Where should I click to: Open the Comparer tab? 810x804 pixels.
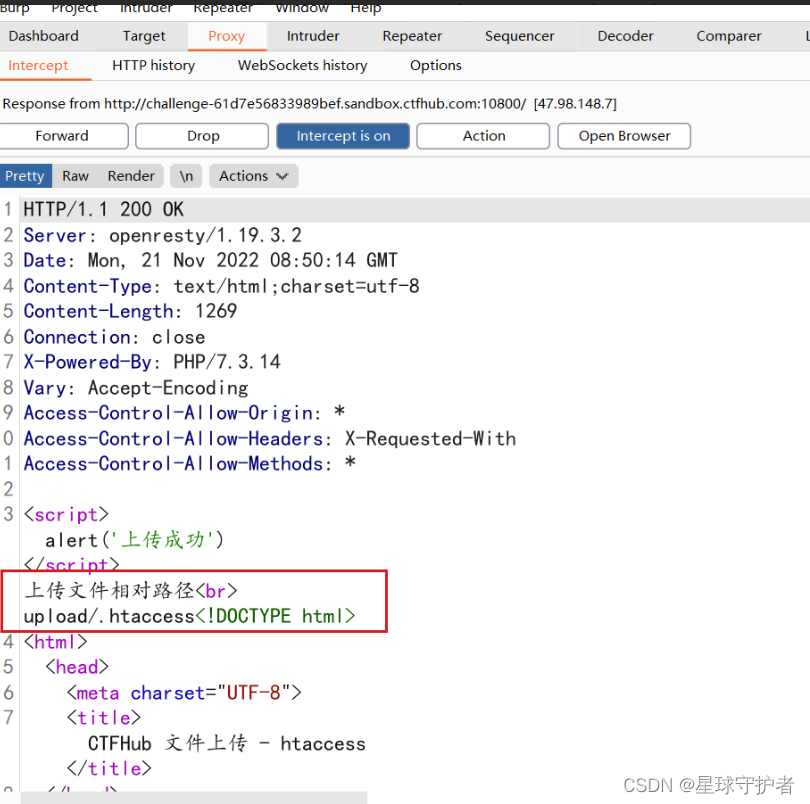click(x=728, y=36)
